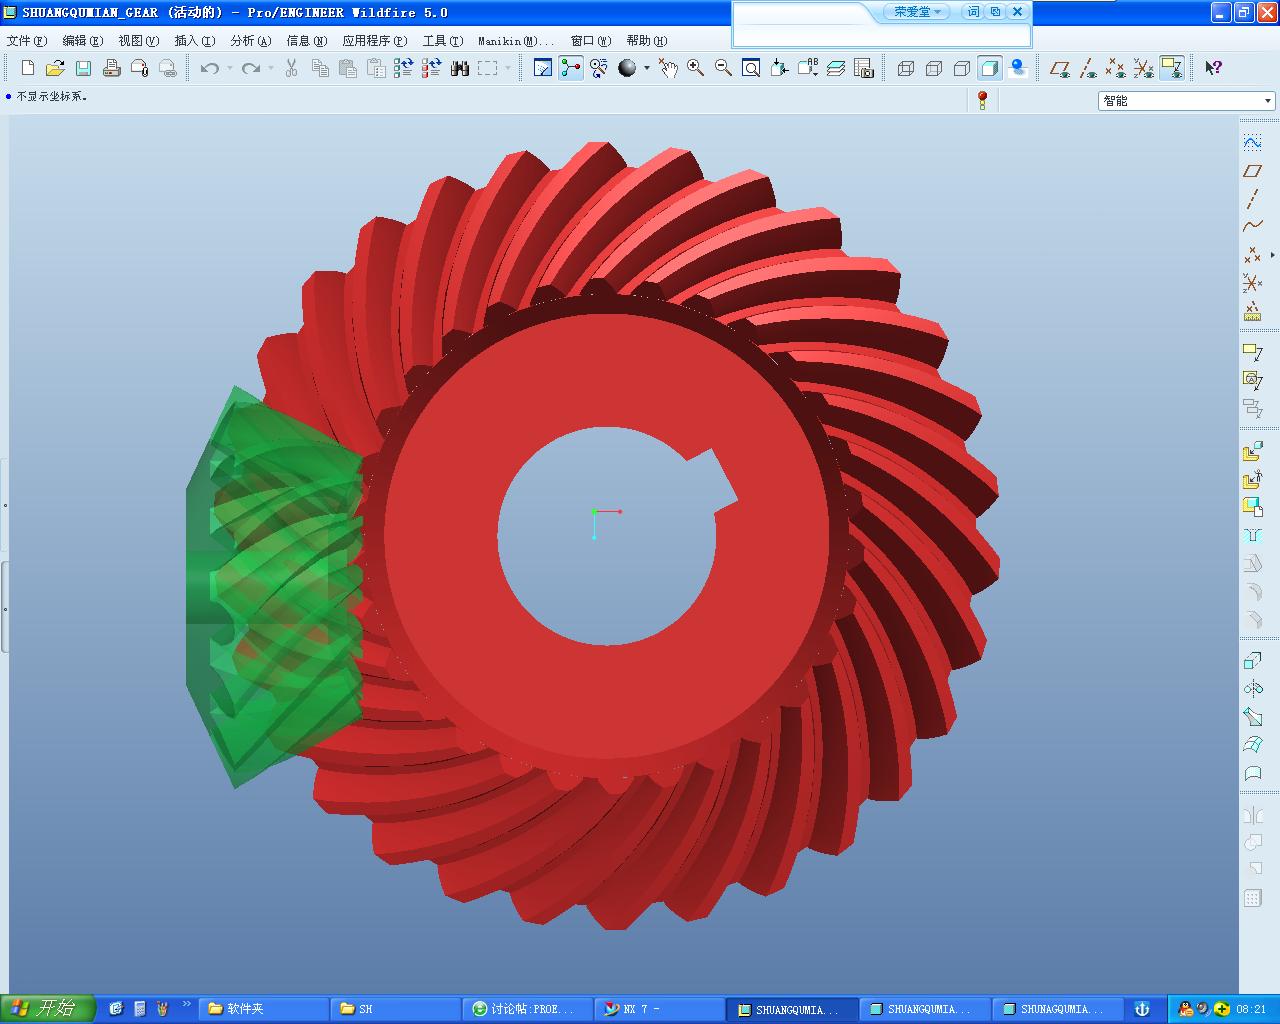Switch to Shading display mode
The width and height of the screenshot is (1280, 1024).
point(990,68)
